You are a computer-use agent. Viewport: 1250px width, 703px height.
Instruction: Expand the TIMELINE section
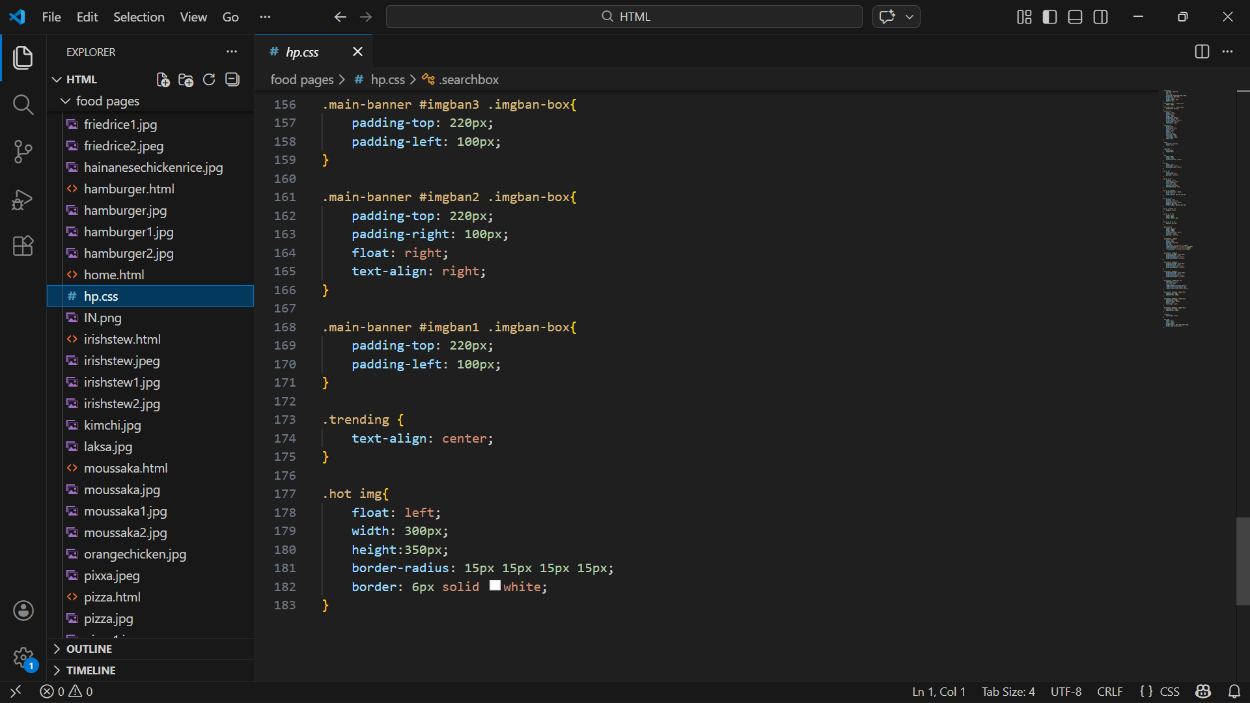(x=90, y=670)
